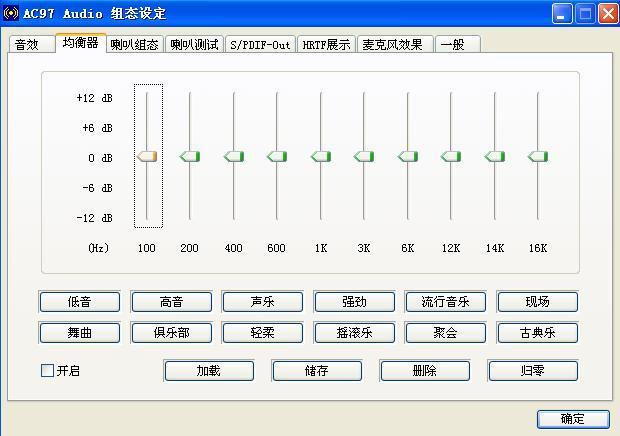Click the 600 Hz equalizer slider thumb
The image size is (620, 436).
277,157
